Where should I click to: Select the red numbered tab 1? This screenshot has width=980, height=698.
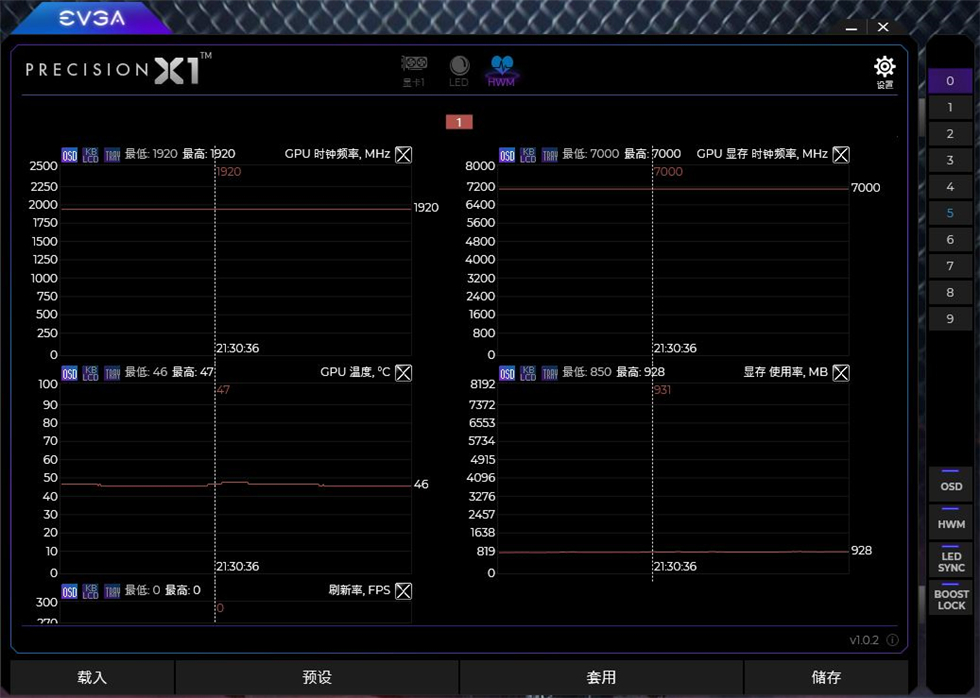coord(459,121)
